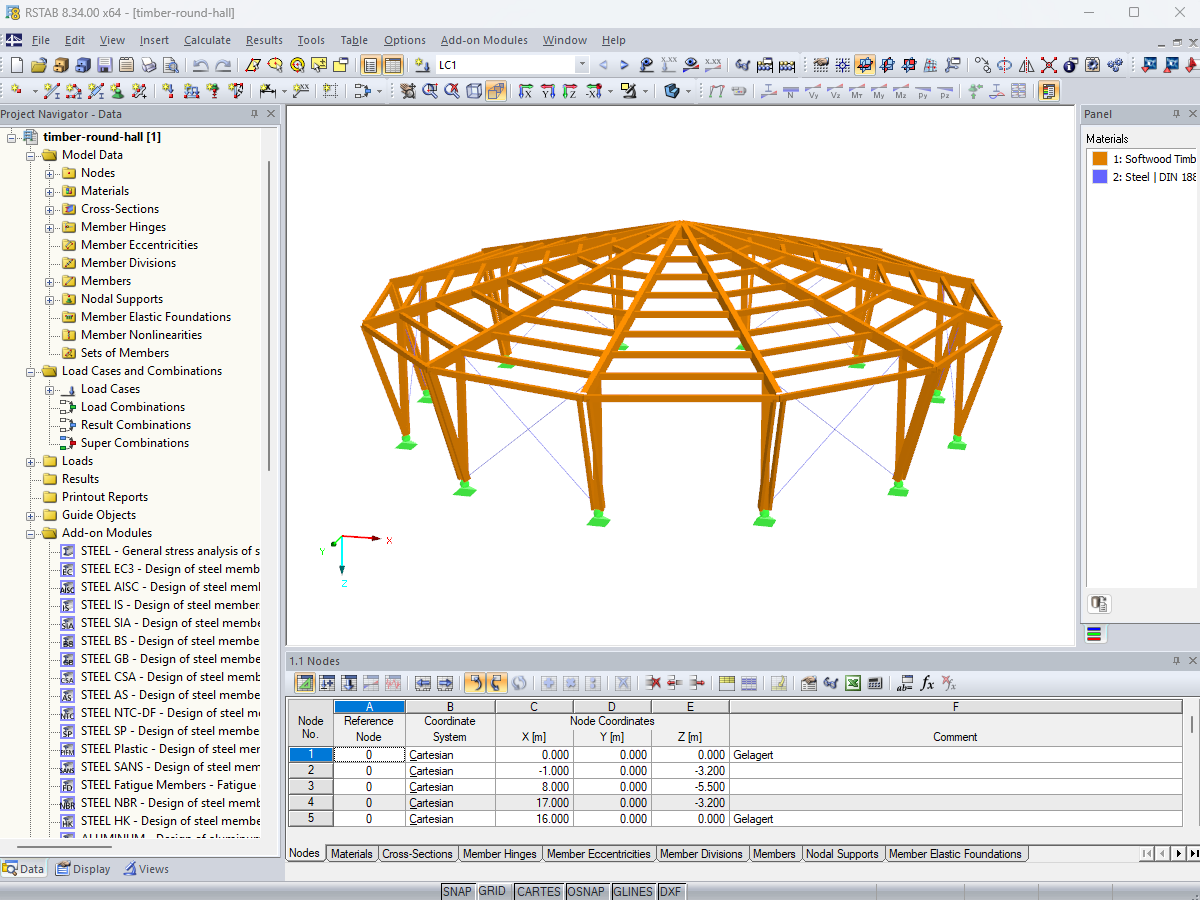Switch to the Views navigator tab
1200x900 pixels.
pos(146,869)
